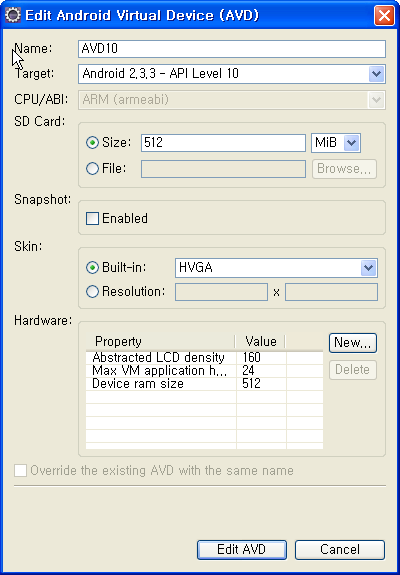Open the HVGA built-in skin dropdown
The width and height of the screenshot is (400, 575).
coord(276,268)
